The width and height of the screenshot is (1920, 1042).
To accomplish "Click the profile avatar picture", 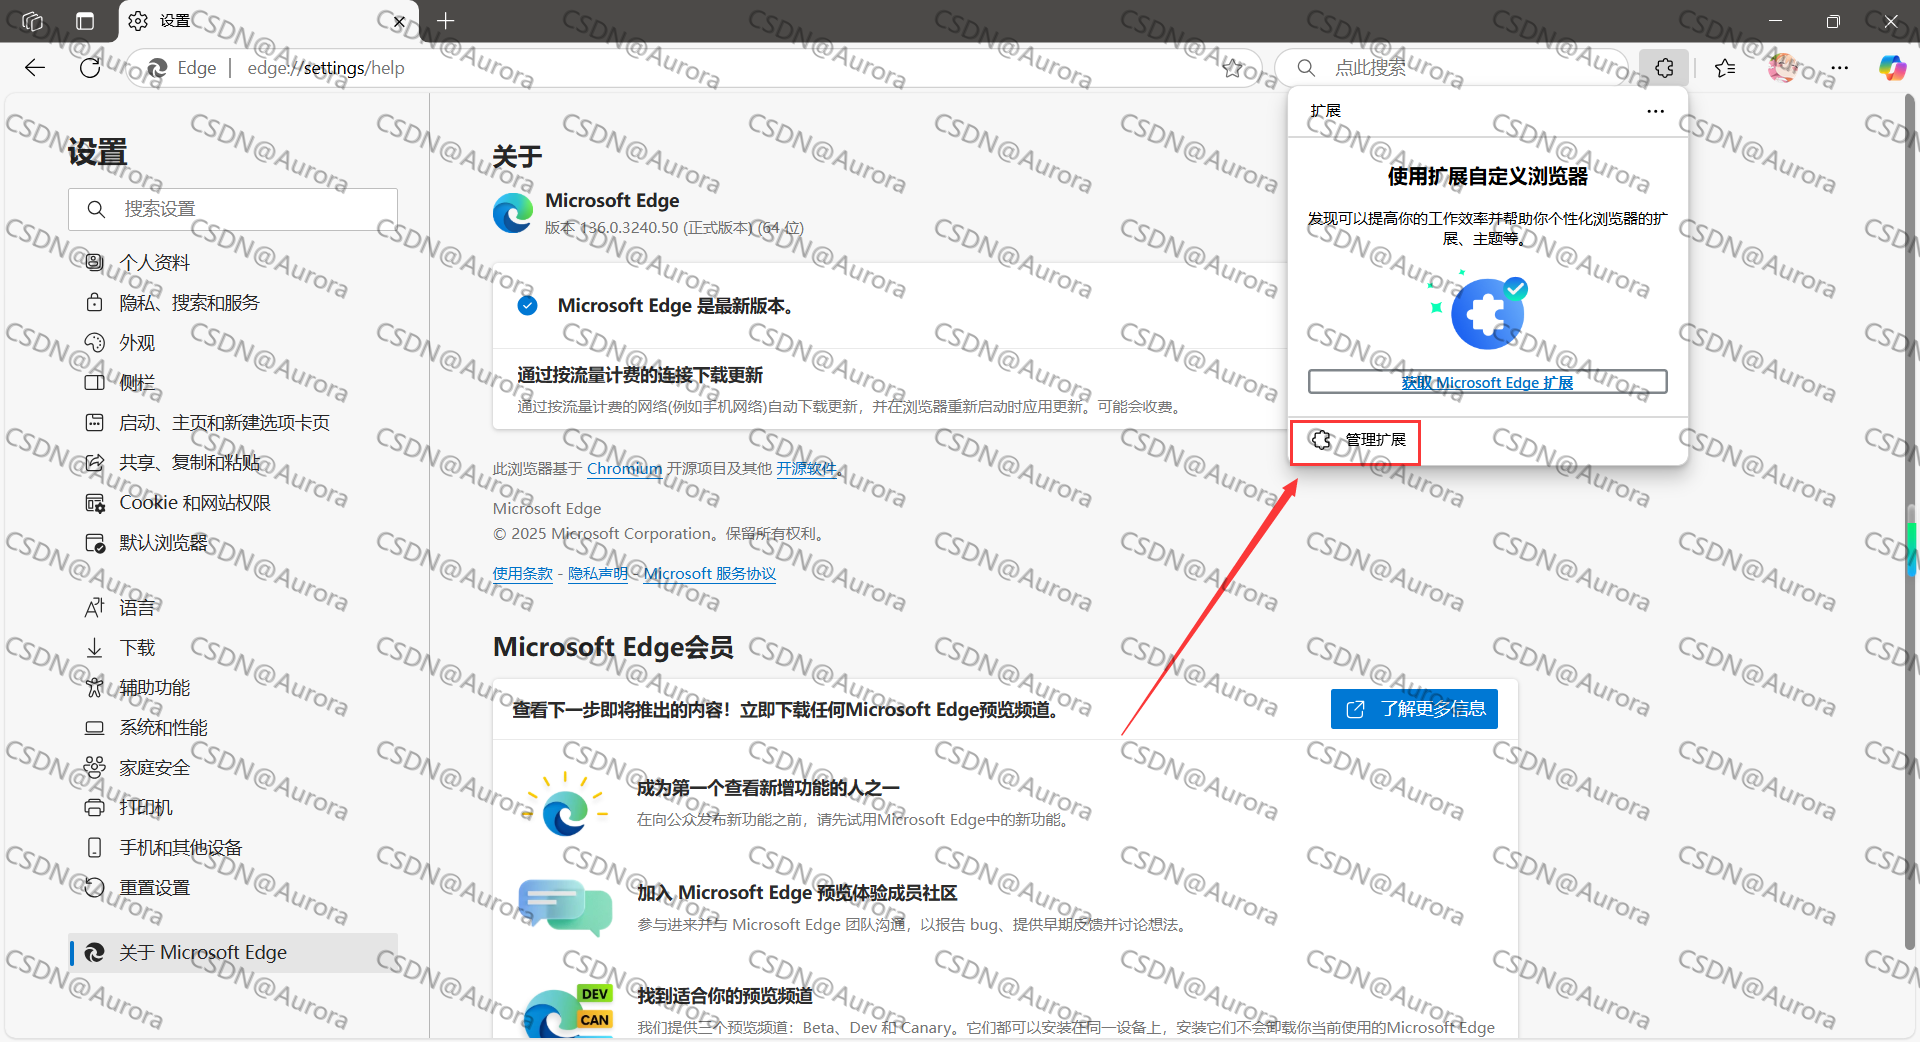I will click(x=1782, y=68).
